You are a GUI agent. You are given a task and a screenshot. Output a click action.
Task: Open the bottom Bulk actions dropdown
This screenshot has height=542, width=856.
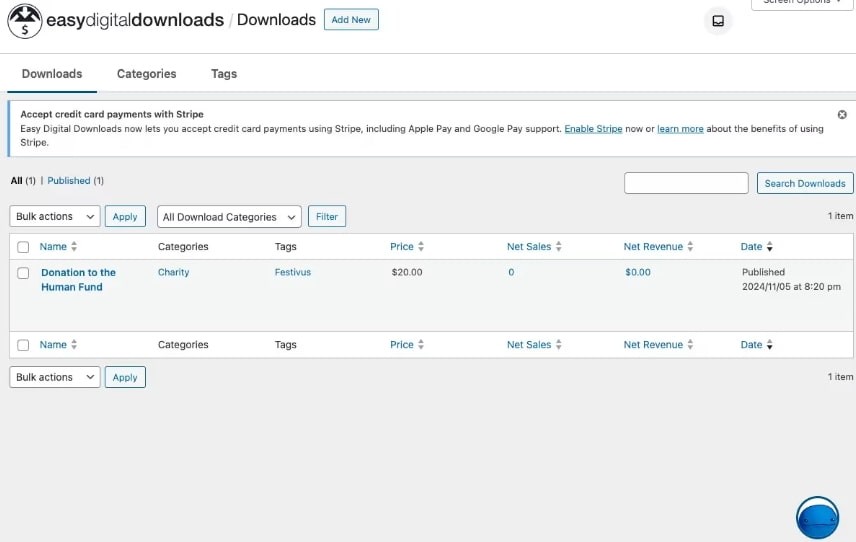point(55,377)
